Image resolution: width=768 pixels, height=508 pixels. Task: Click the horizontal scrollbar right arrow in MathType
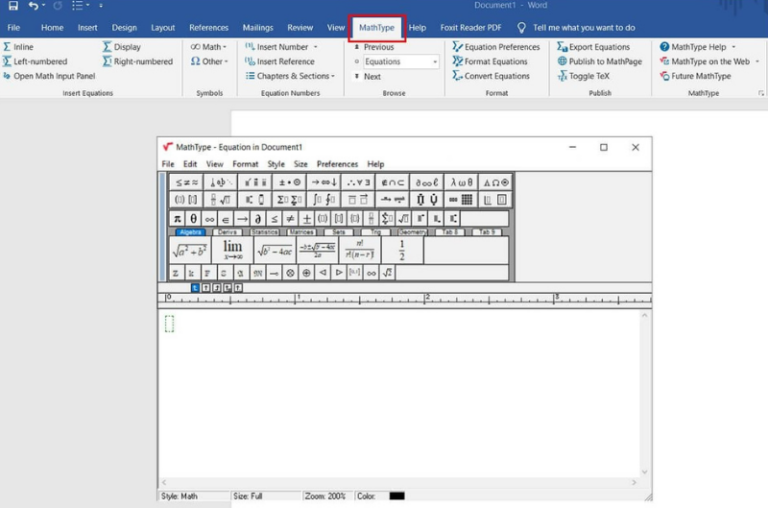[x=634, y=482]
